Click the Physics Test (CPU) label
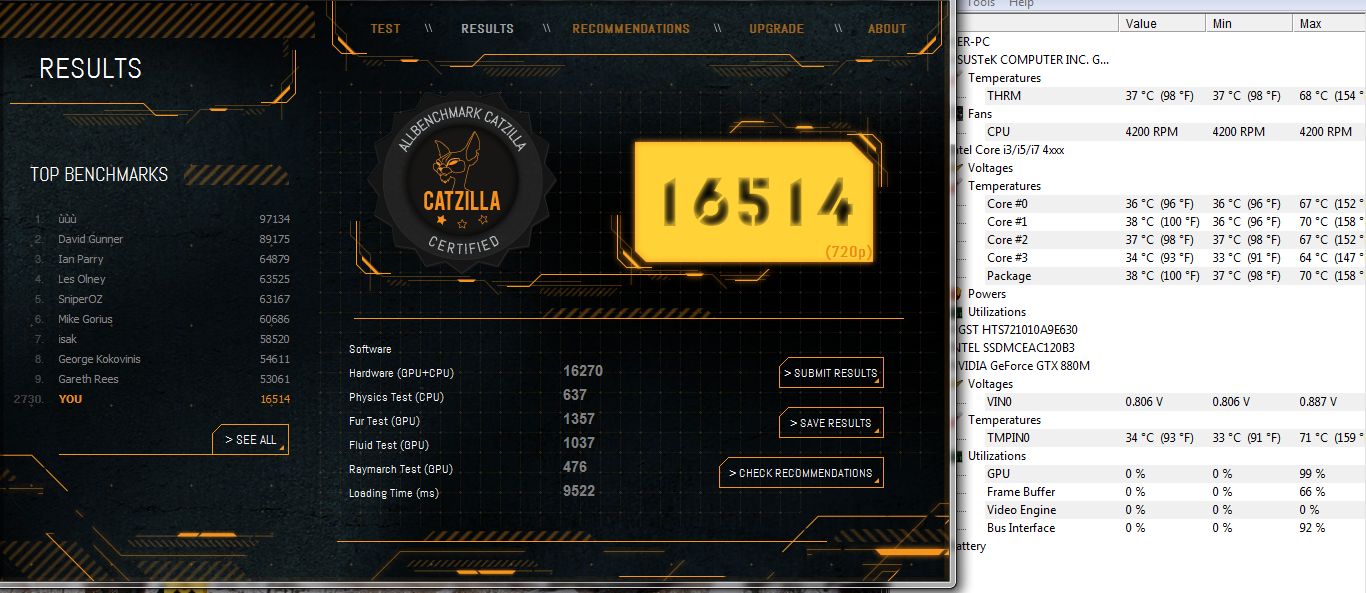Viewport: 1366px width, 593px height. pyautogui.click(x=396, y=397)
